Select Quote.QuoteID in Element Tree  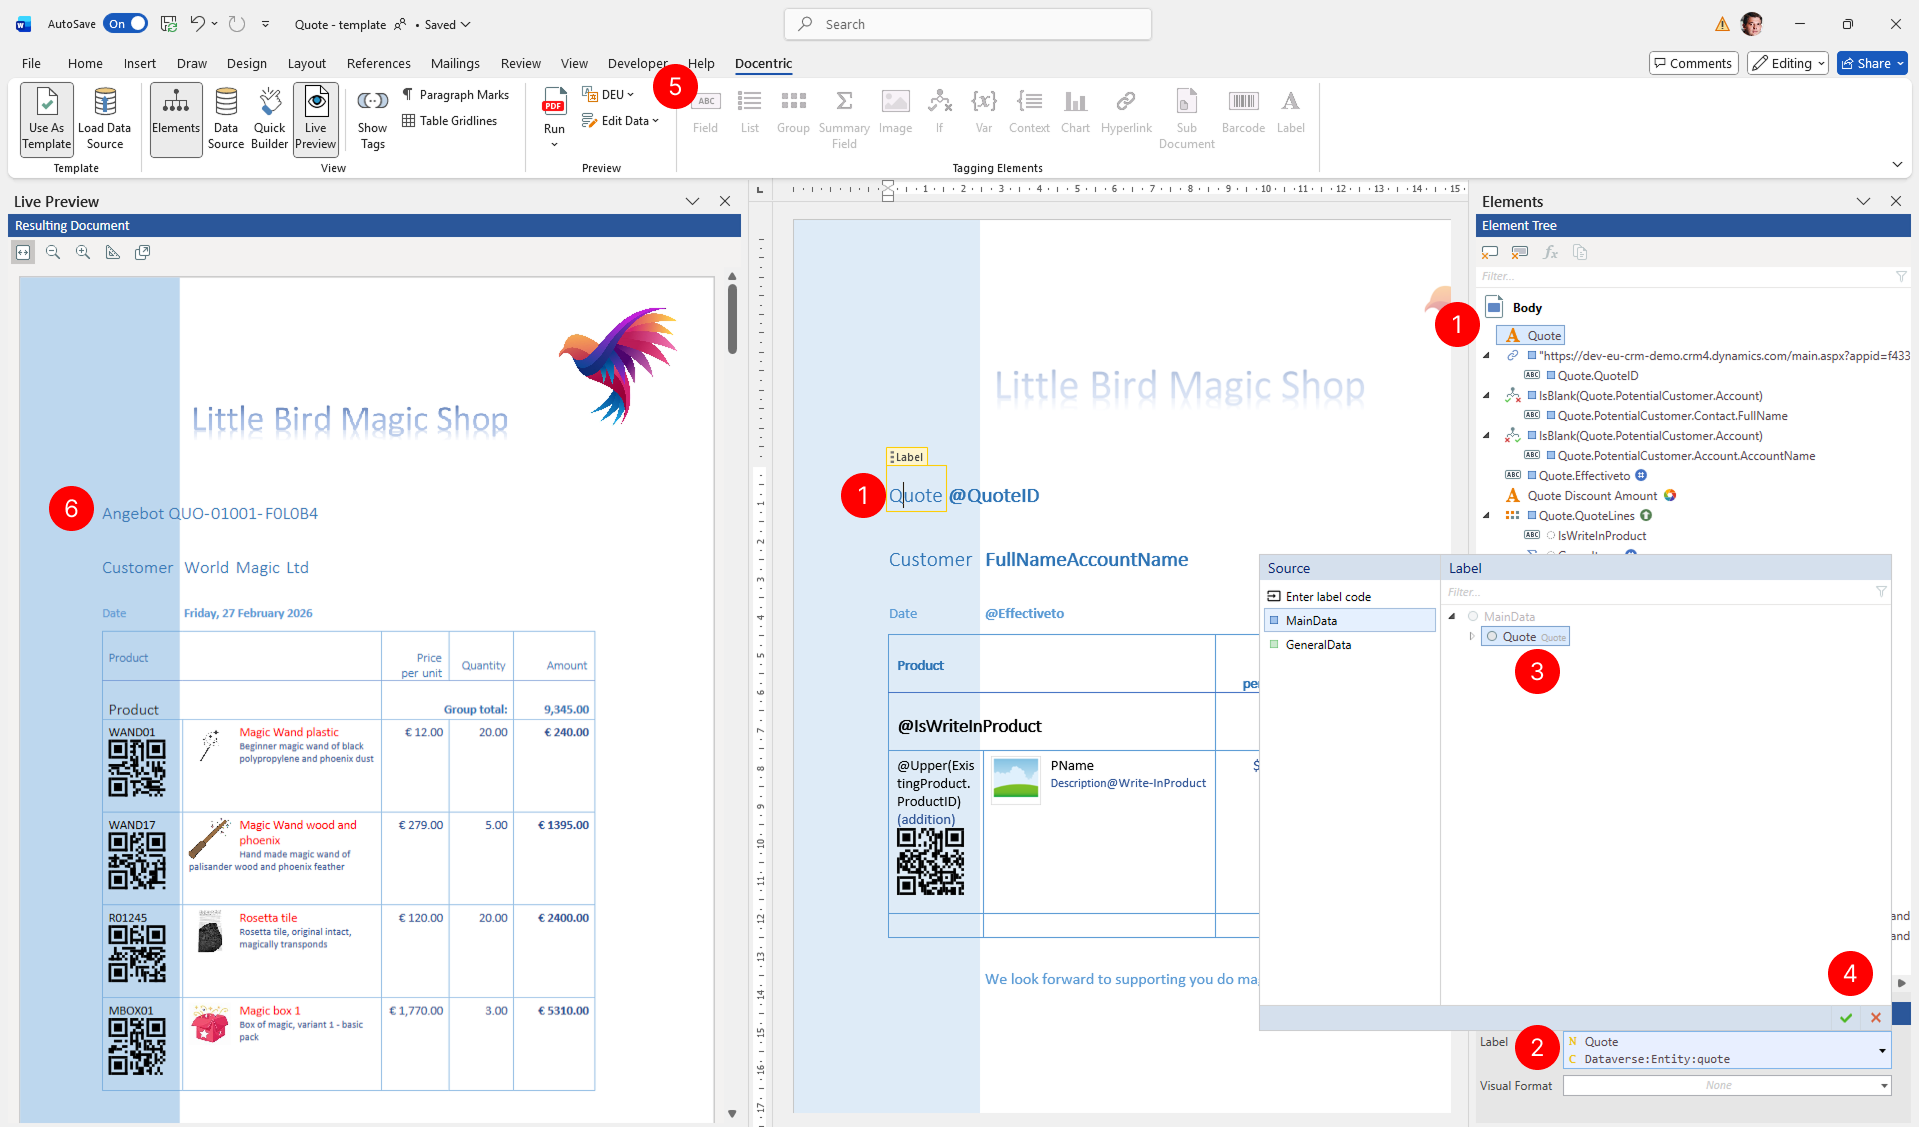tap(1597, 376)
